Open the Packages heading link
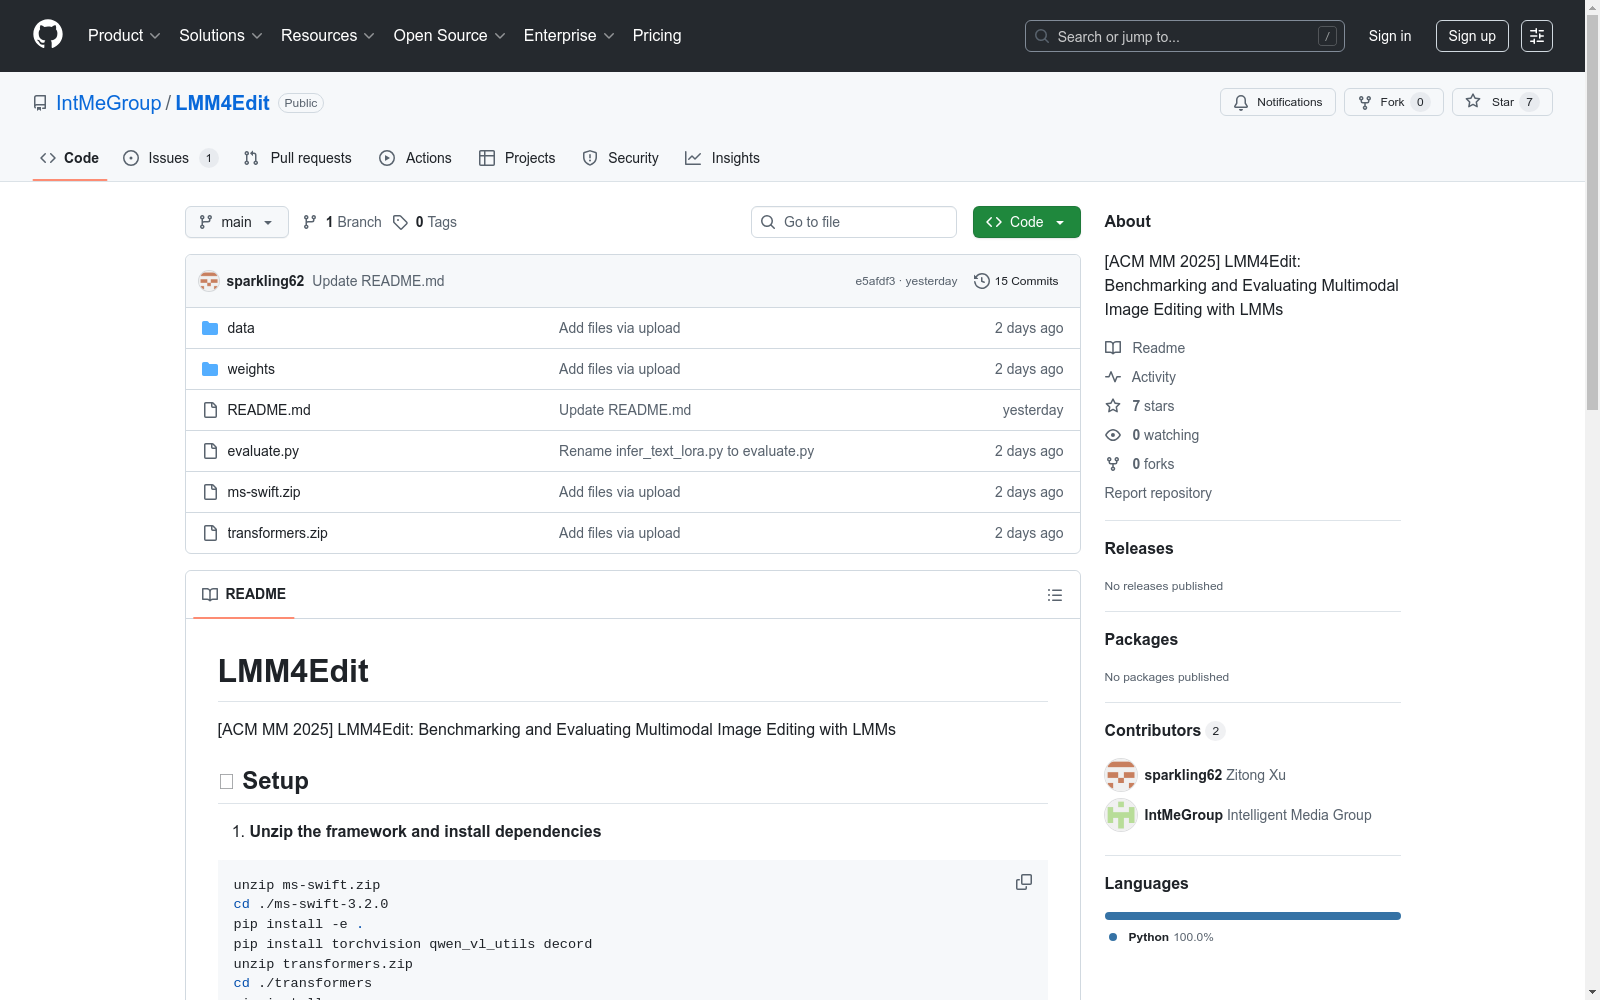The width and height of the screenshot is (1600, 1000). (1141, 639)
